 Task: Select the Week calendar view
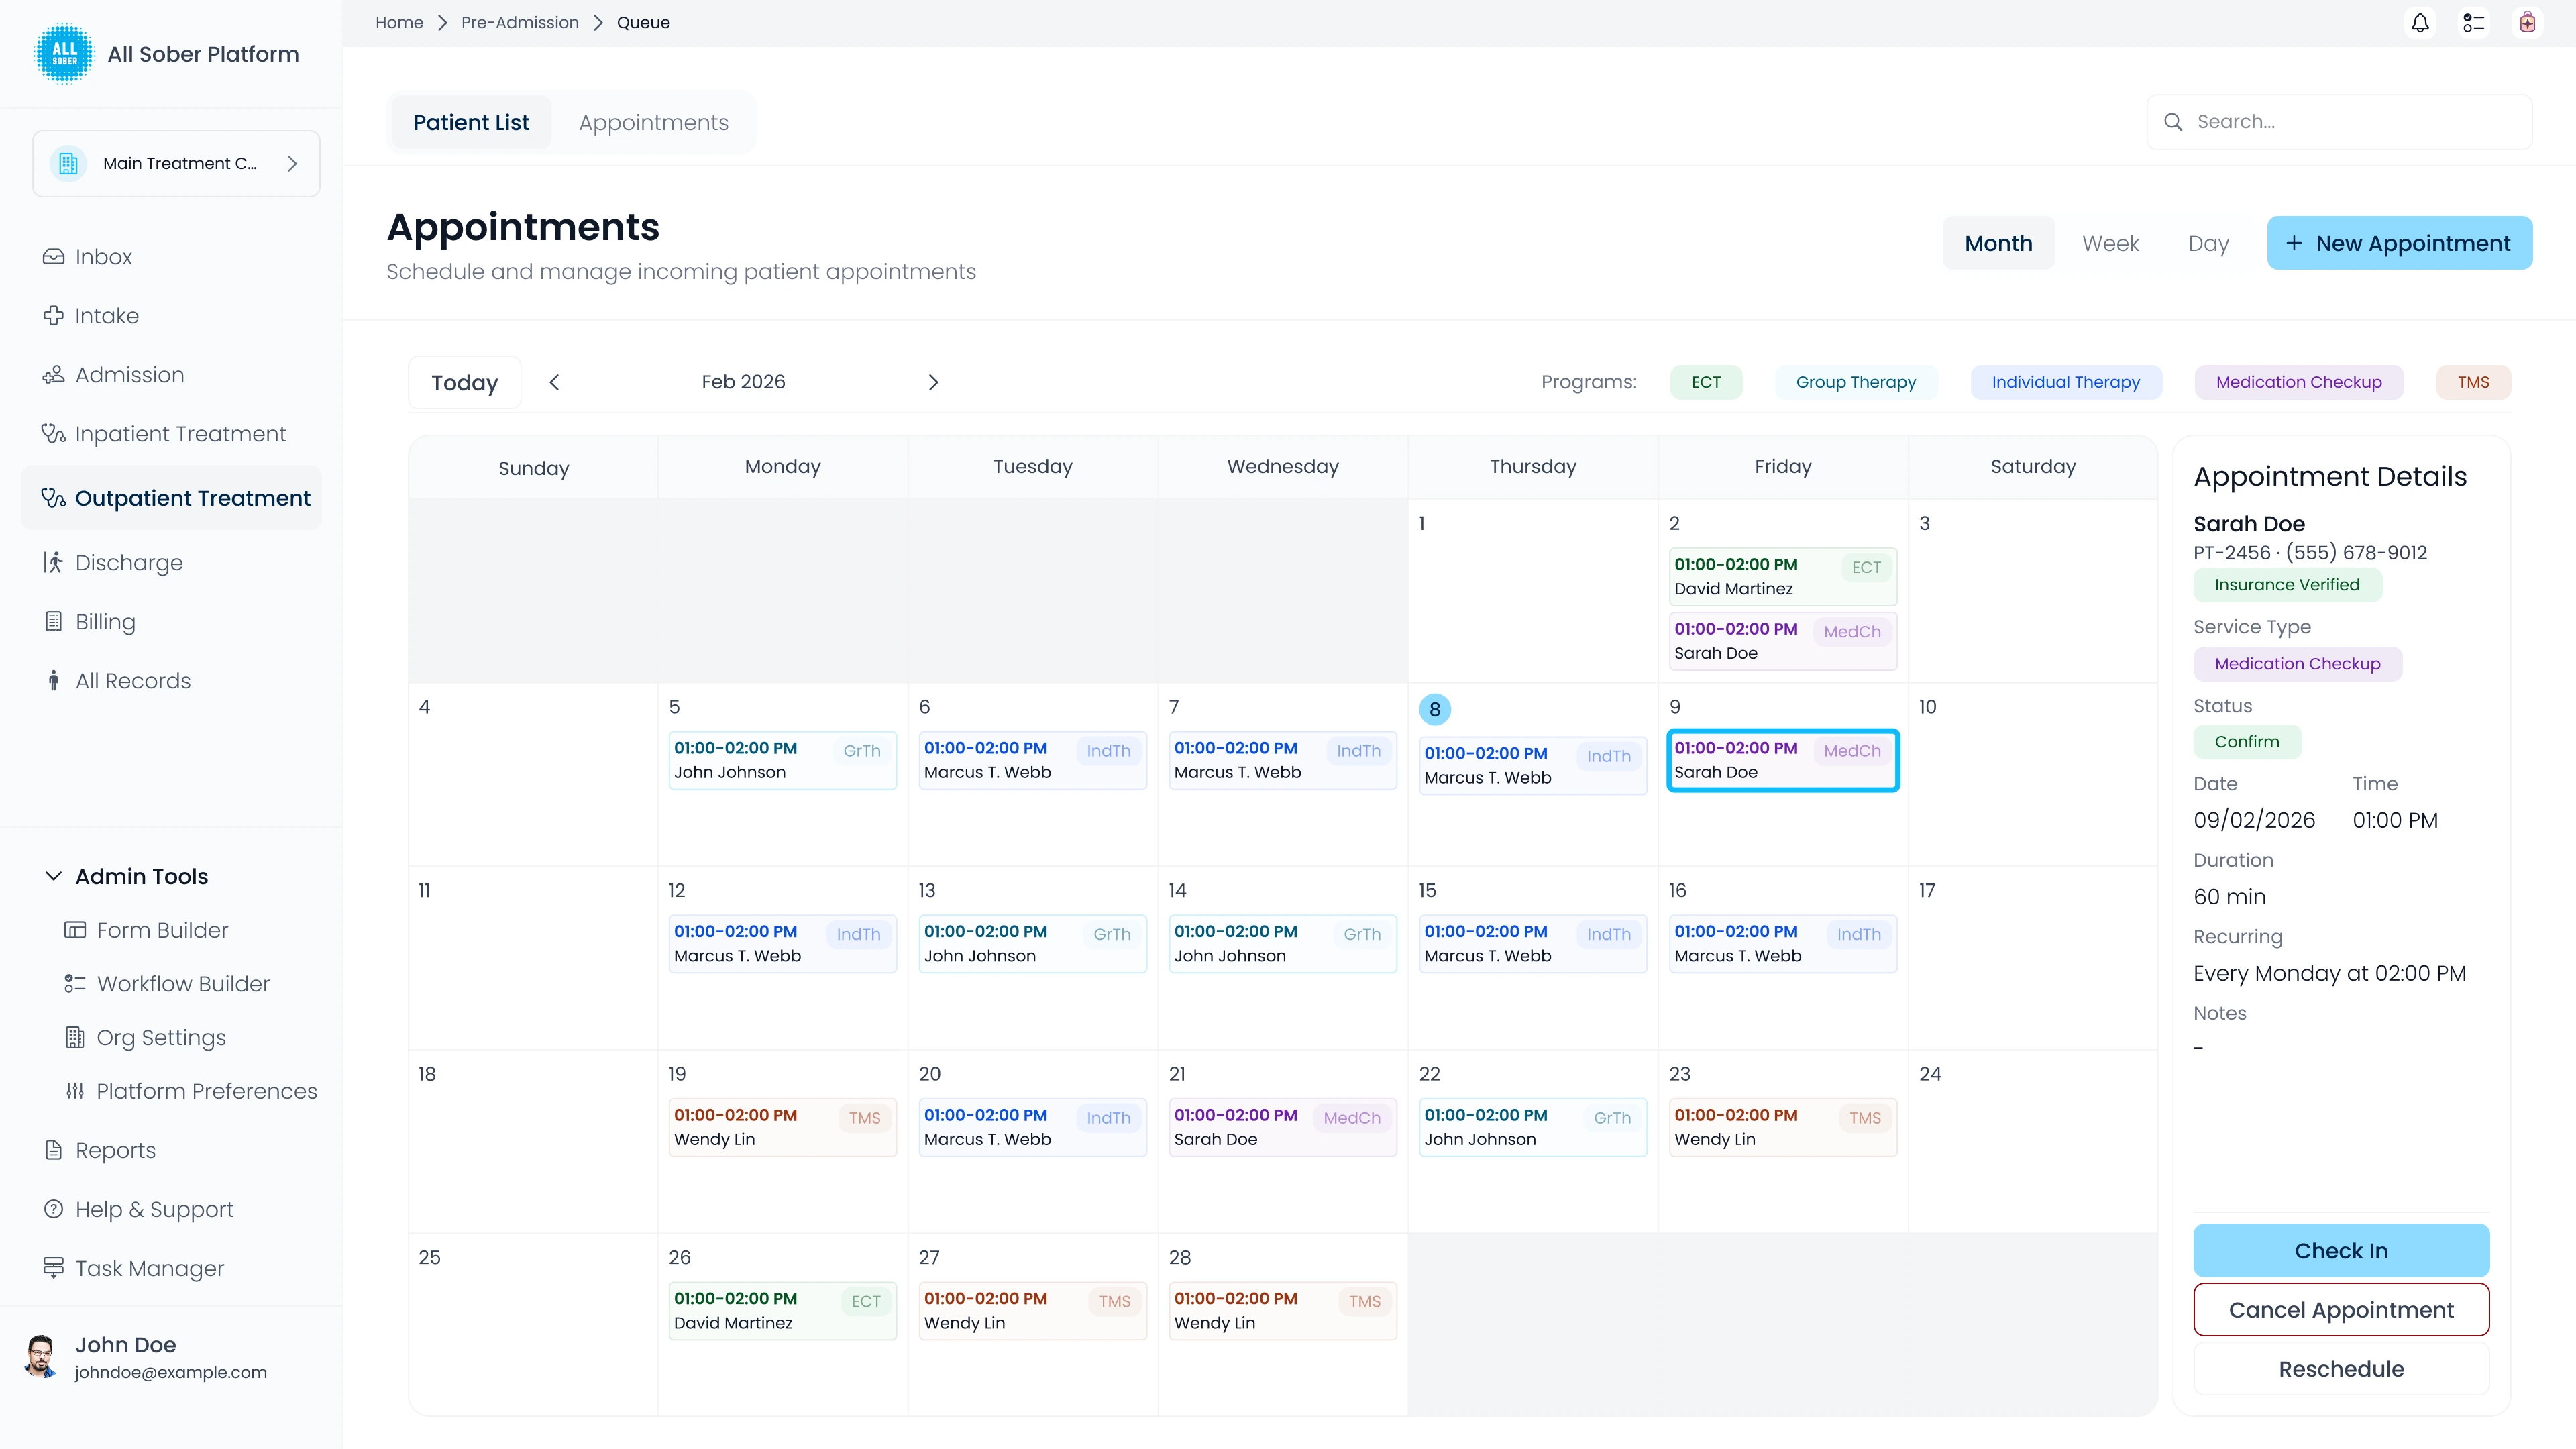click(x=2110, y=243)
